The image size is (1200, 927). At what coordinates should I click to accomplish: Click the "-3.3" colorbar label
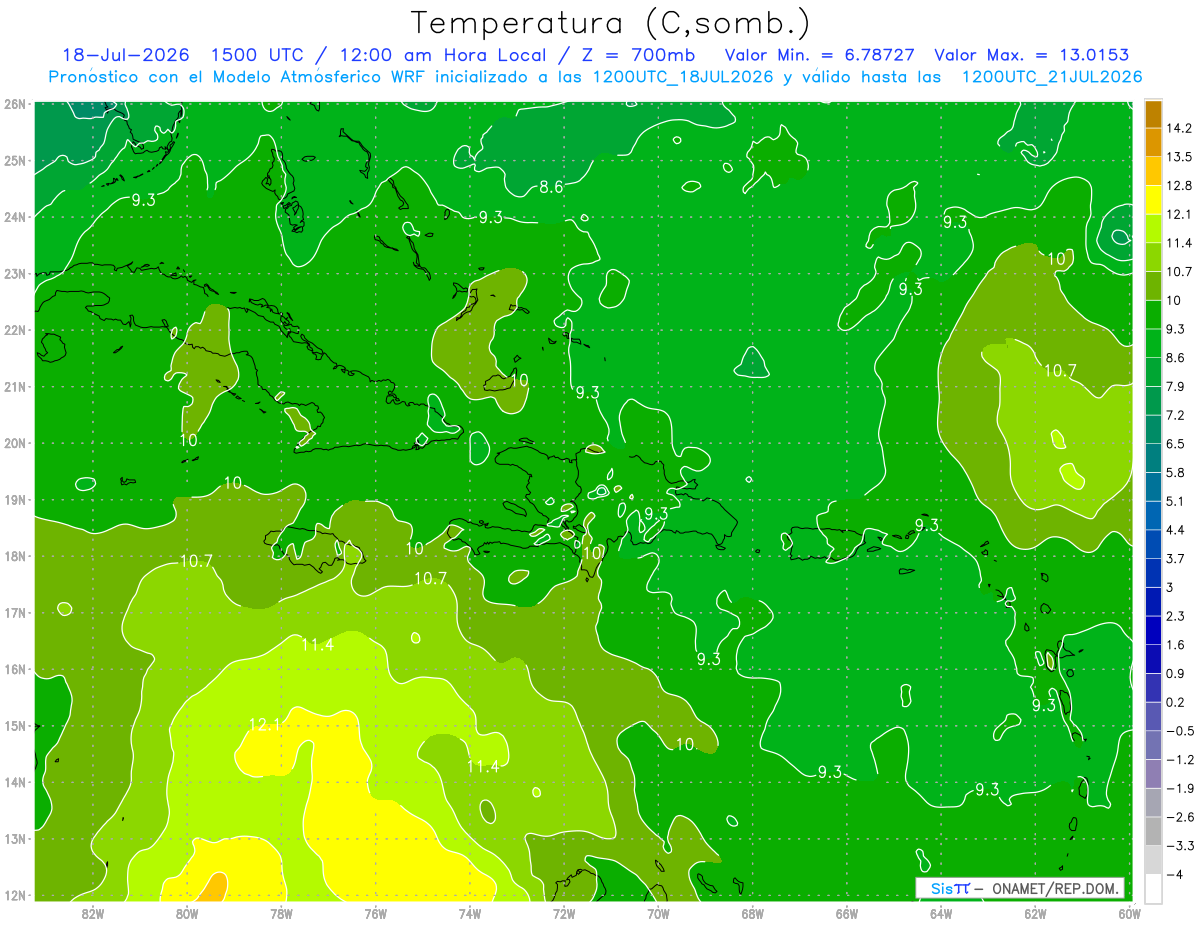1180,845
